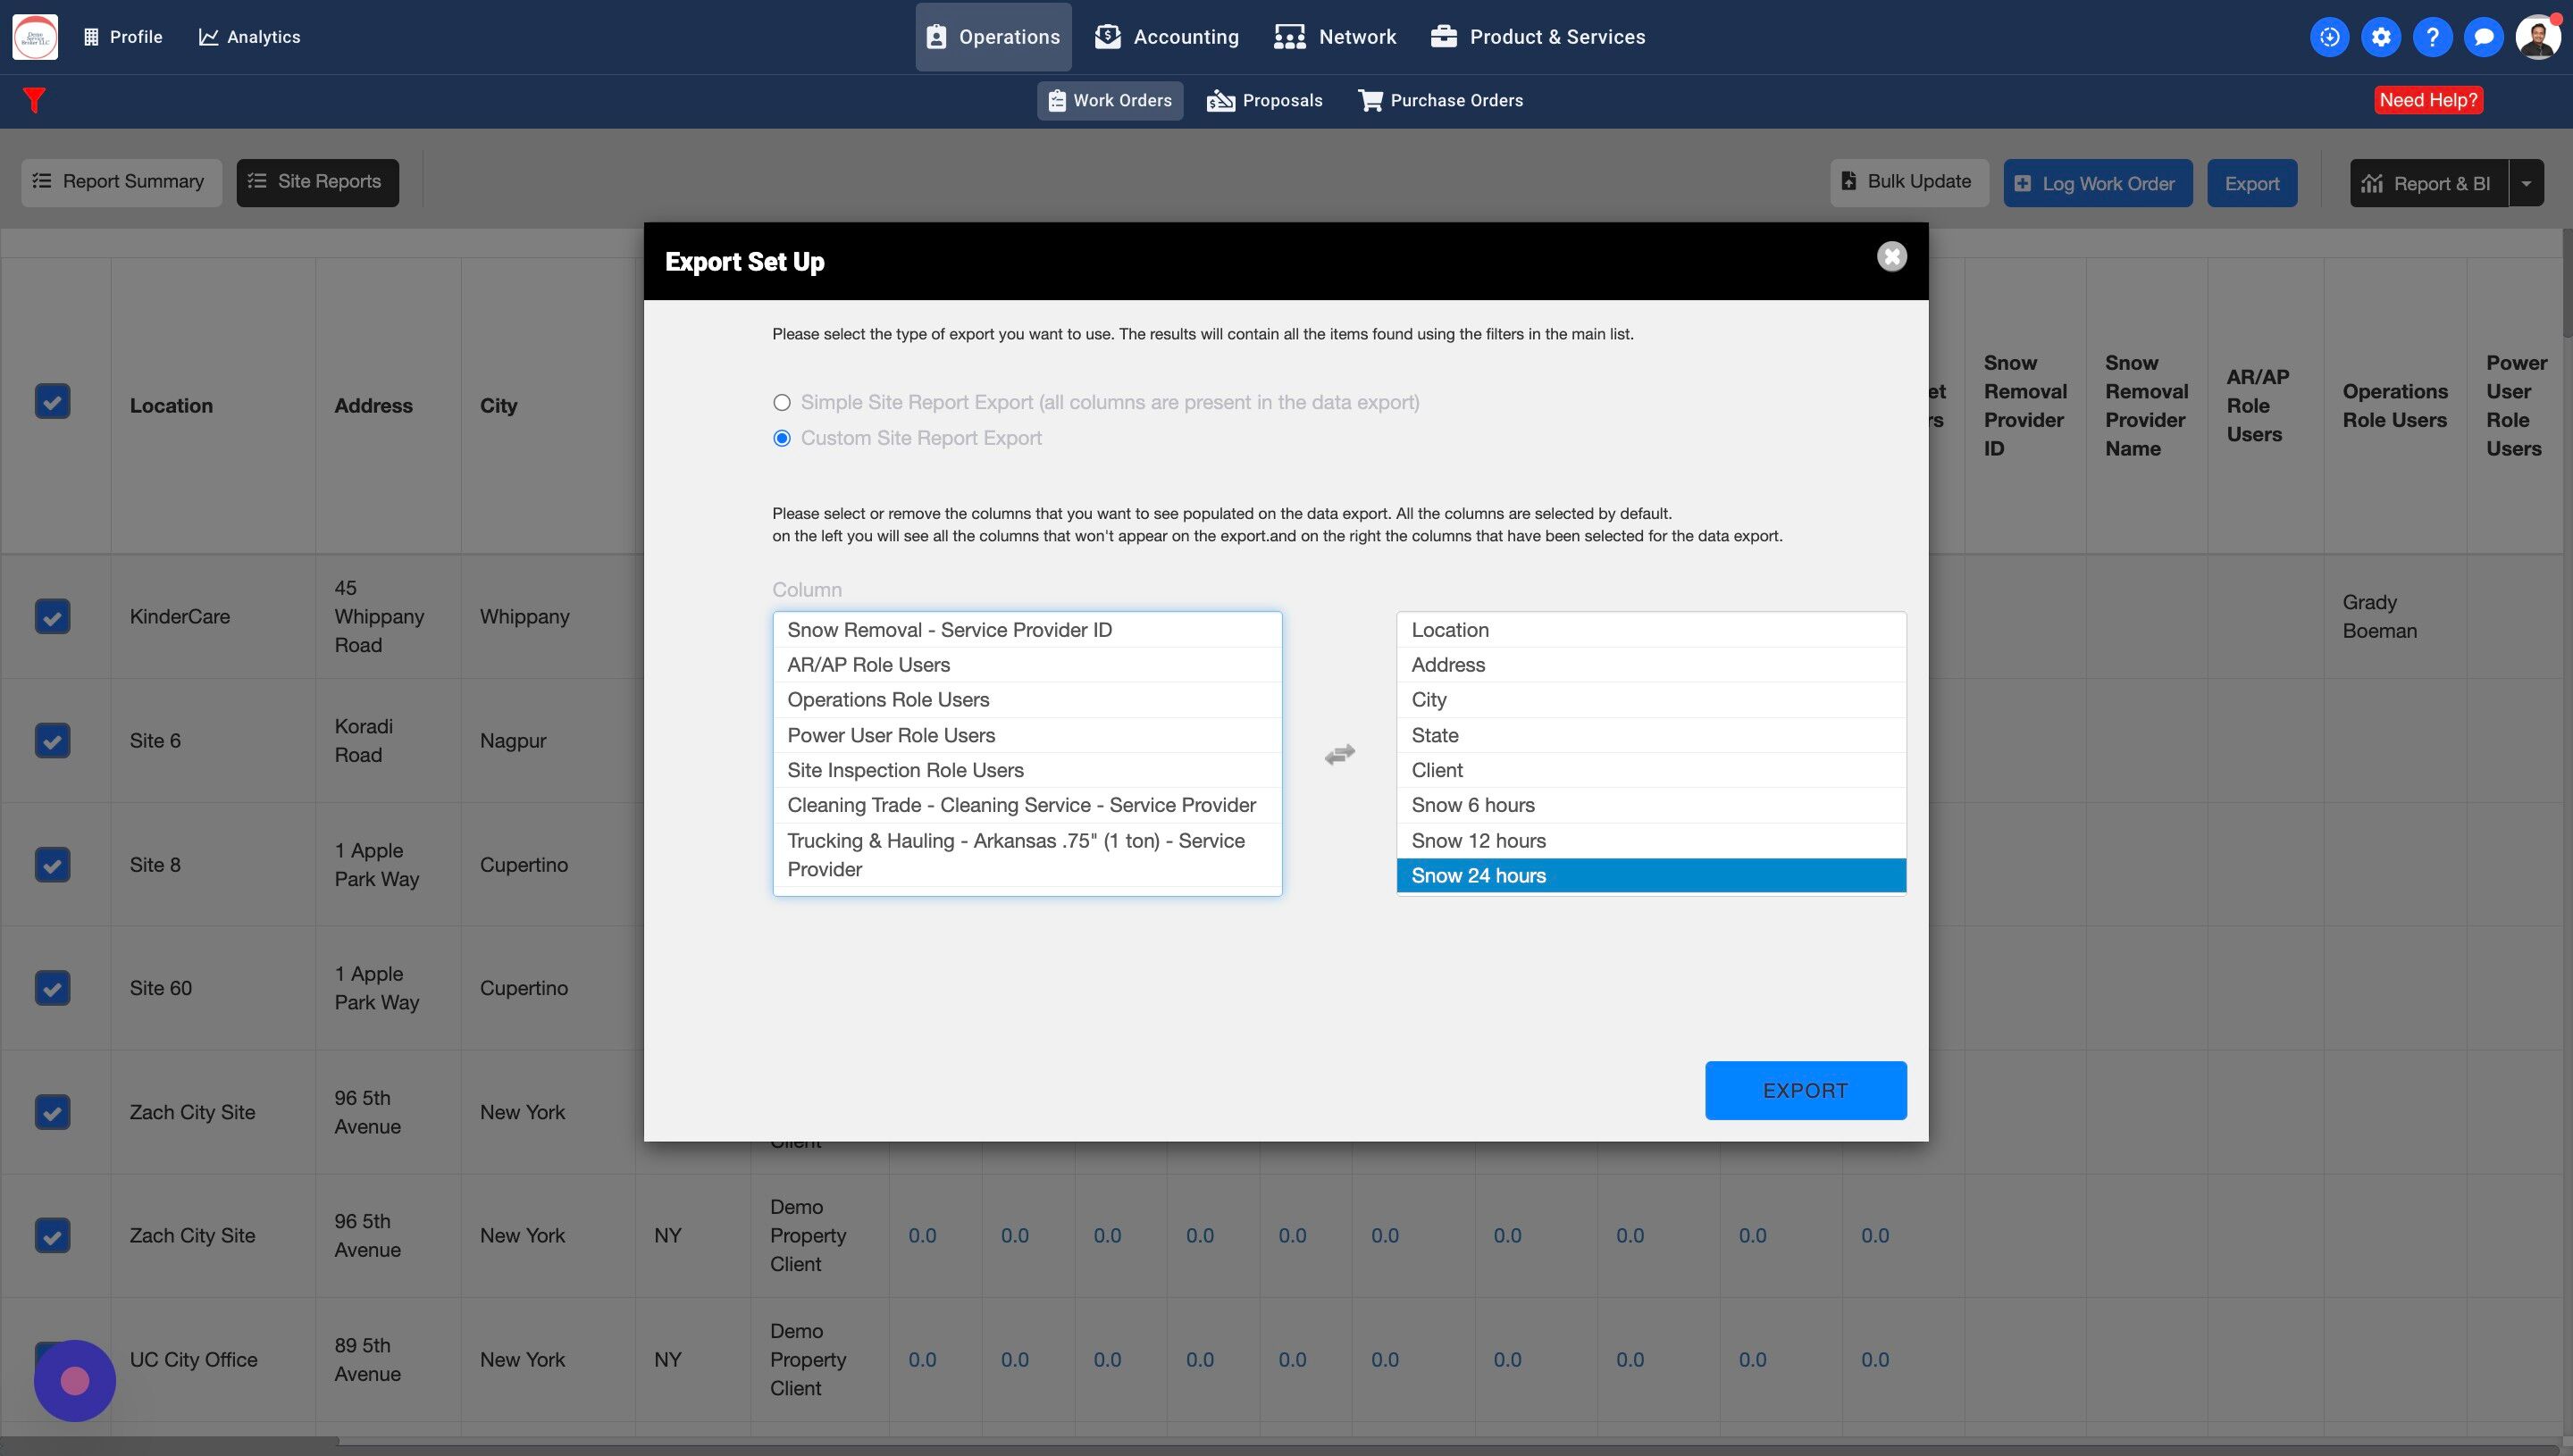This screenshot has height=1456, width=2573.
Task: Open the user profile avatar
Action: (x=2537, y=37)
